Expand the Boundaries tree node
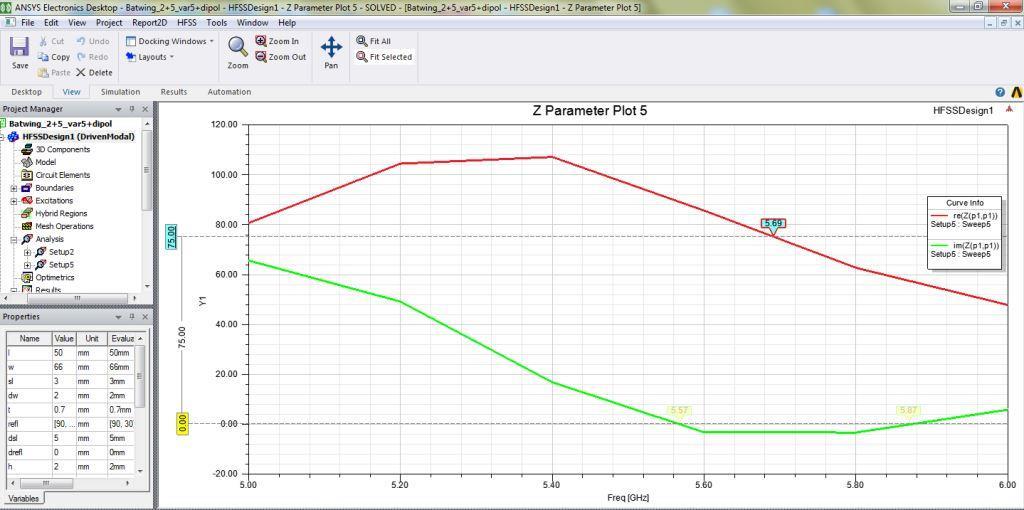Image resolution: width=1024 pixels, height=510 pixels. coord(14,188)
